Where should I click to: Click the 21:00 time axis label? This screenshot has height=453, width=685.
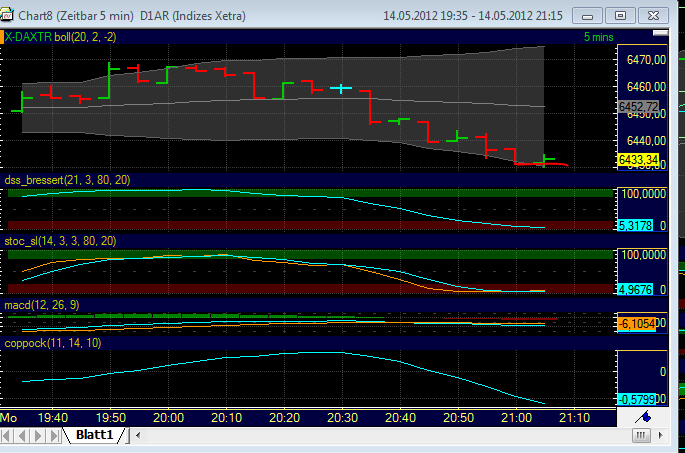[x=516, y=418]
